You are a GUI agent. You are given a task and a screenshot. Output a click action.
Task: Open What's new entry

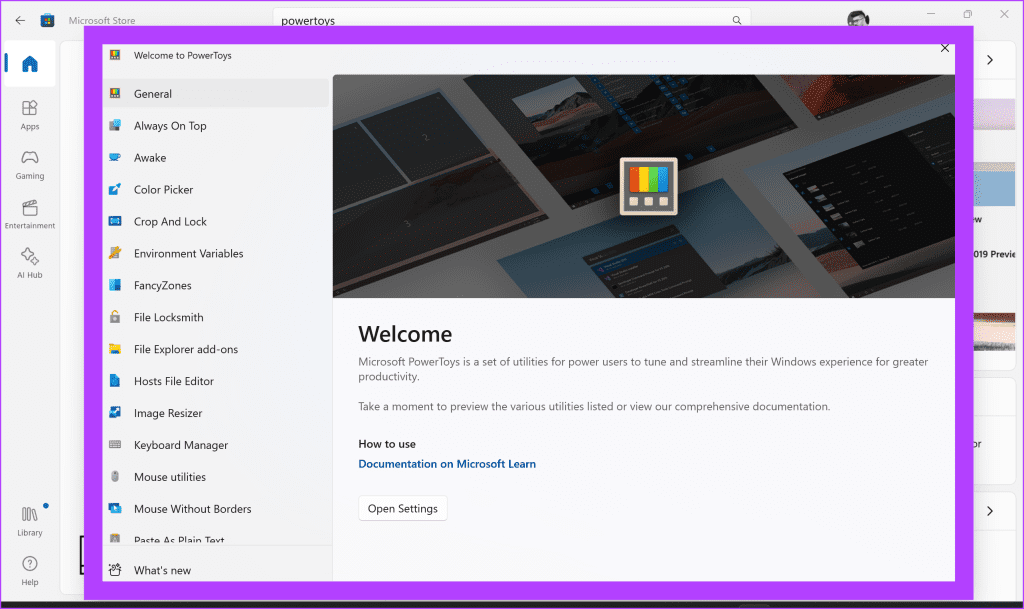click(x=216, y=570)
